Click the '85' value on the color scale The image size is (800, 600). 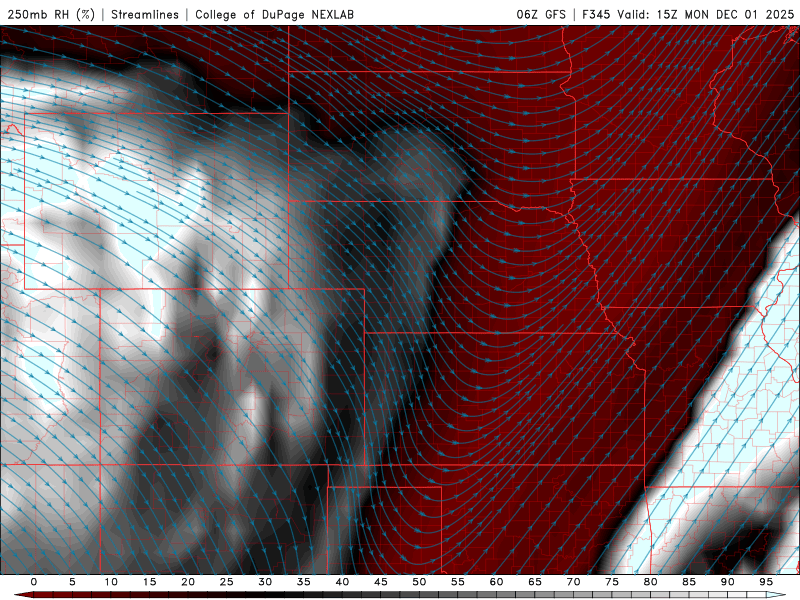coord(689,582)
